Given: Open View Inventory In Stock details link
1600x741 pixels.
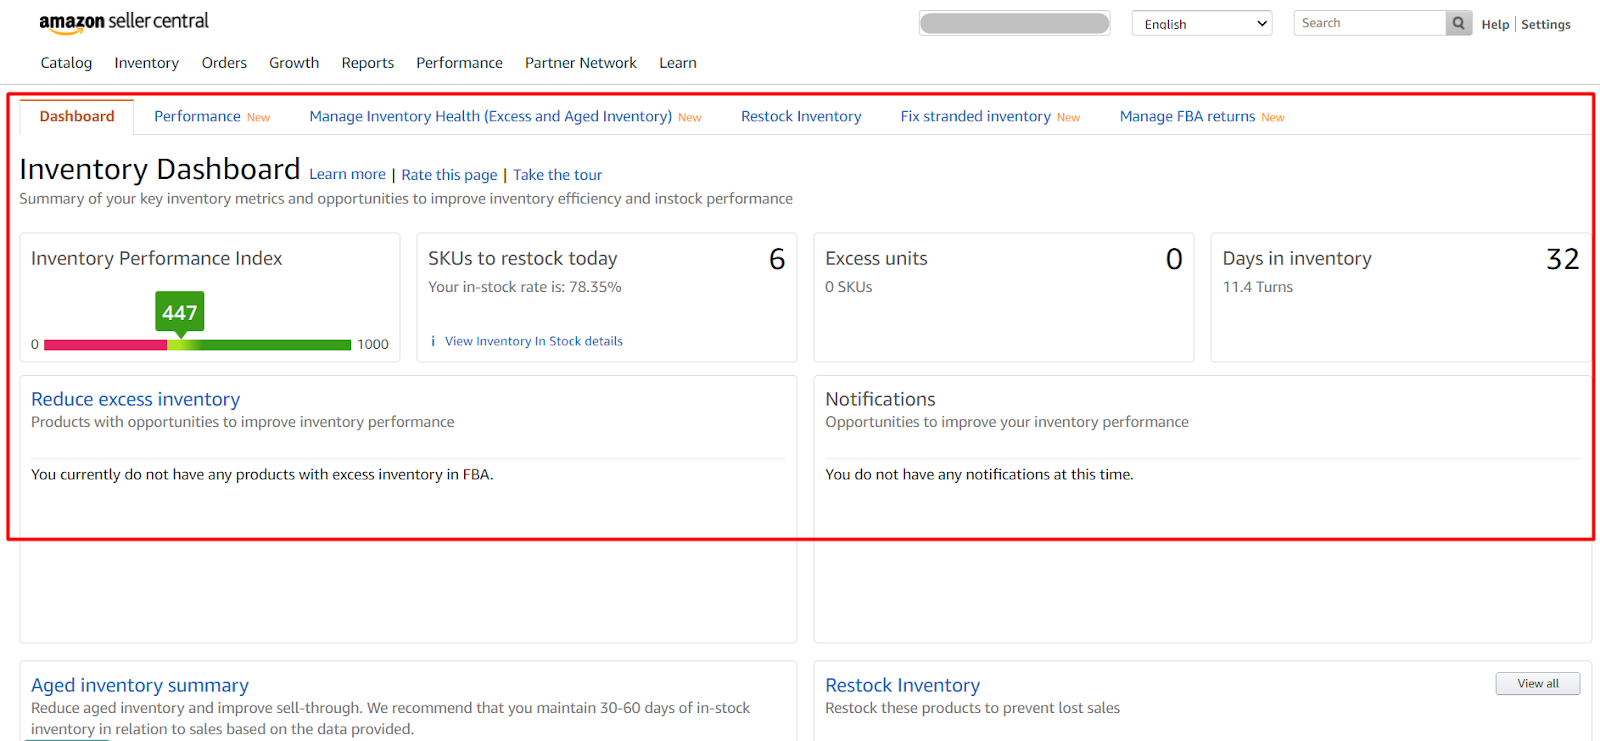Looking at the screenshot, I should click(534, 341).
